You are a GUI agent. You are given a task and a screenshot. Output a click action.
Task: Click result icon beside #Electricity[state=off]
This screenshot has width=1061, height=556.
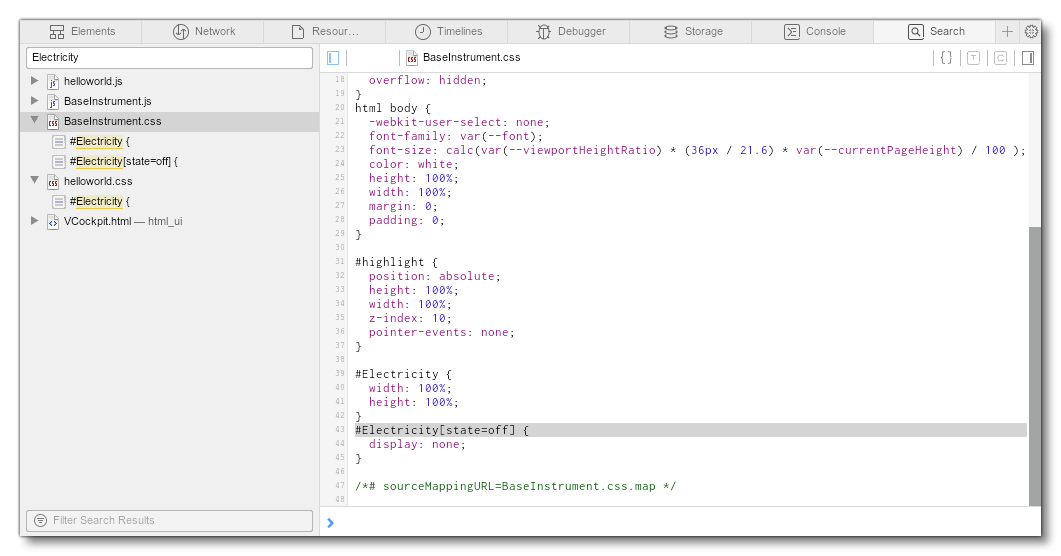coord(59,162)
